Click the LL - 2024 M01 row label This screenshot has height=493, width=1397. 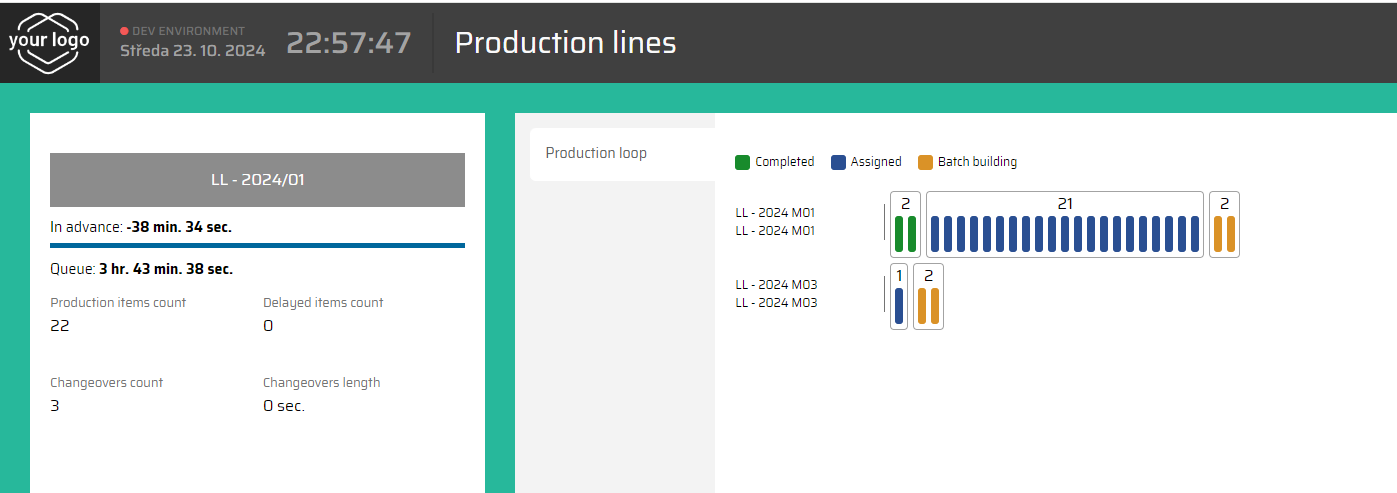click(775, 221)
